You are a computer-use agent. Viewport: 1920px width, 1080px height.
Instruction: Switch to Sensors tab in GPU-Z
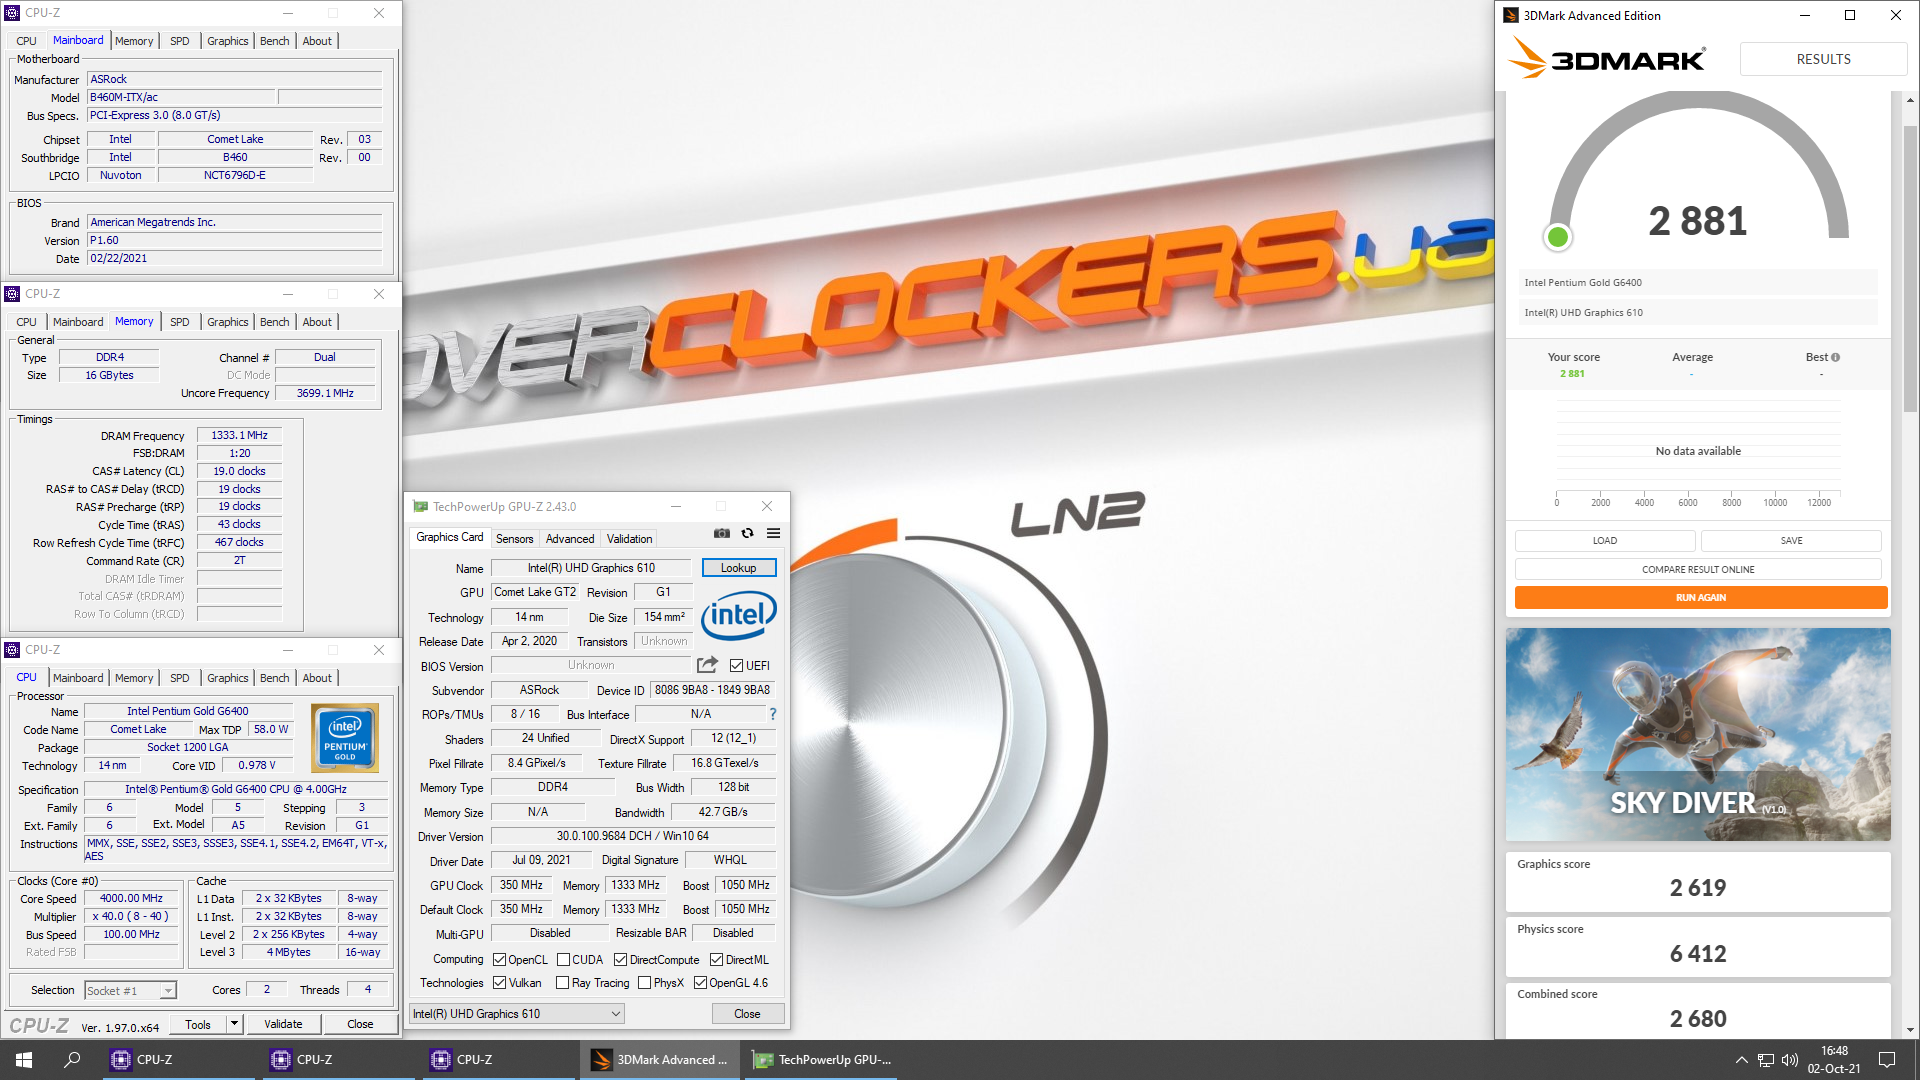tap(515, 539)
